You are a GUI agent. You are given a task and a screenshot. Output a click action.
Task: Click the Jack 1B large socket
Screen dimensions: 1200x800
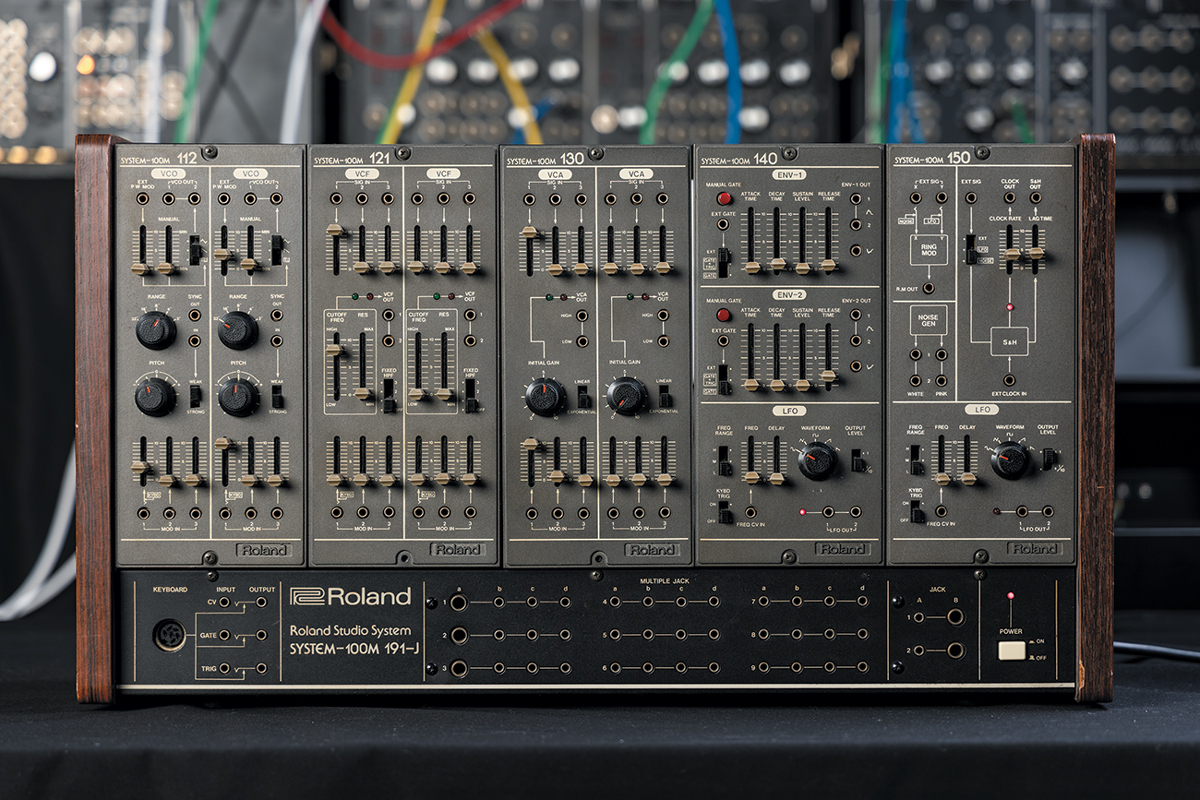(x=956, y=617)
